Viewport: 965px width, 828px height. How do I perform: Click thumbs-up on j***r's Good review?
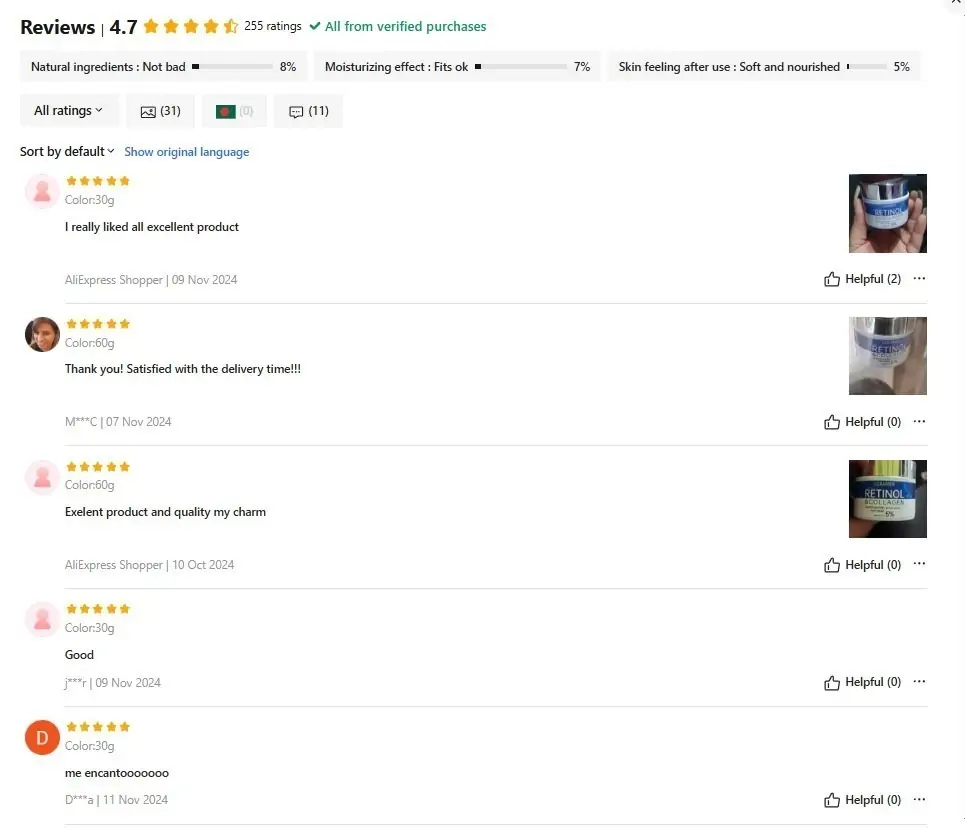(832, 683)
